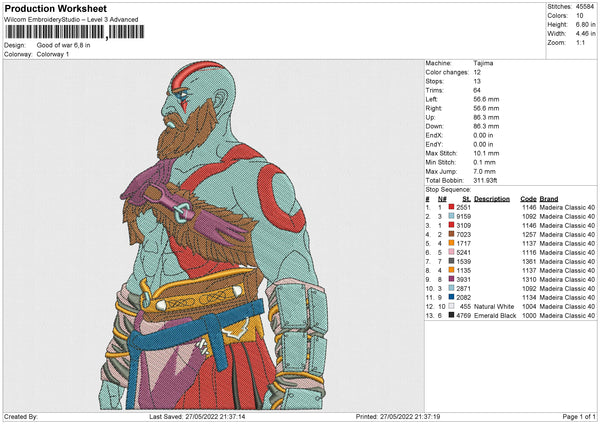Select the Trims value '64'
The image size is (600, 424).
click(x=477, y=90)
